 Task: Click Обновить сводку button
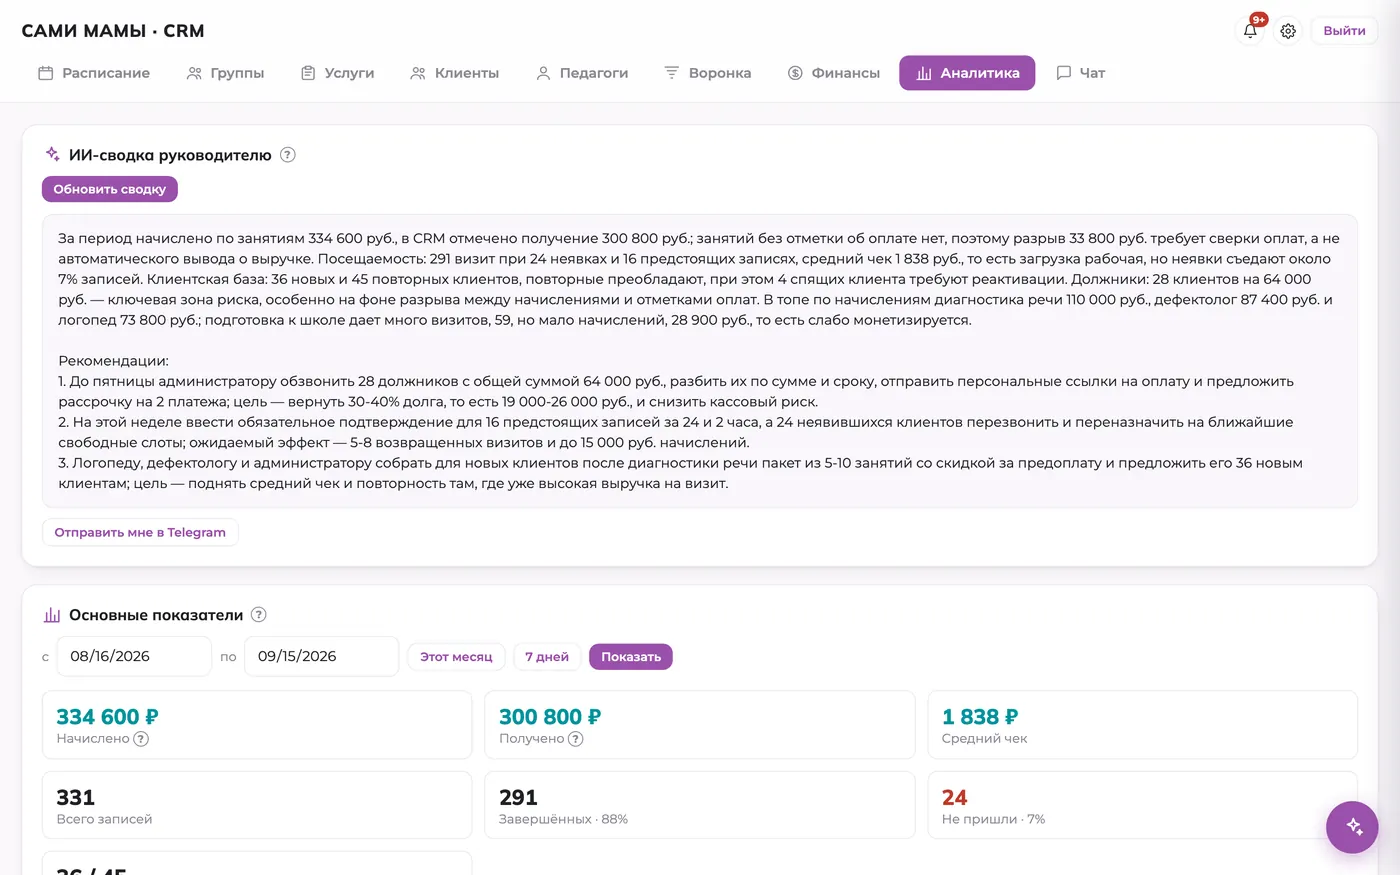110,189
